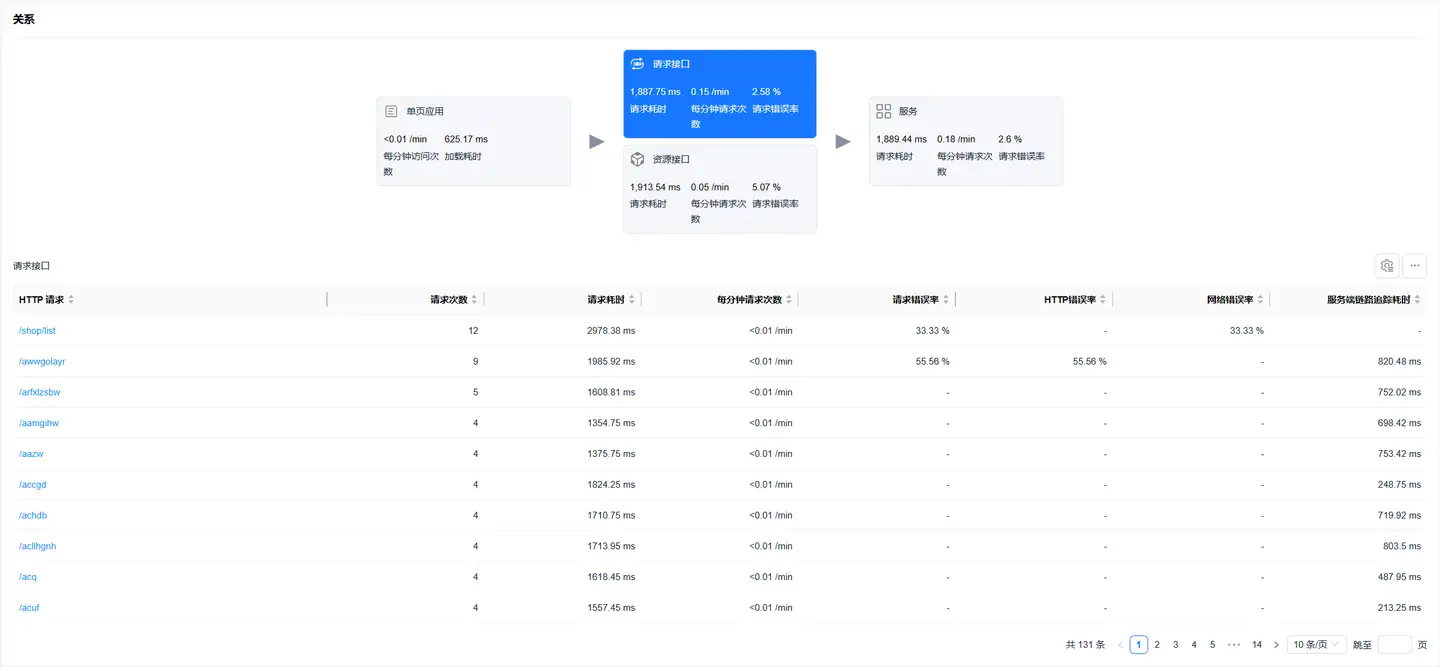Open the /shop/list request link
The width and height of the screenshot is (1440, 667).
[x=37, y=331]
